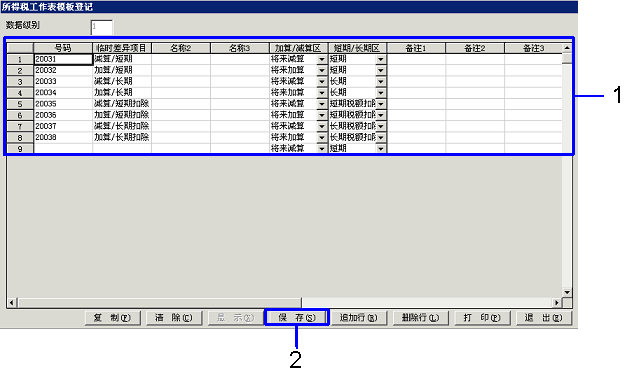Click the 加算/短期扣除 item cell

click(x=122, y=115)
